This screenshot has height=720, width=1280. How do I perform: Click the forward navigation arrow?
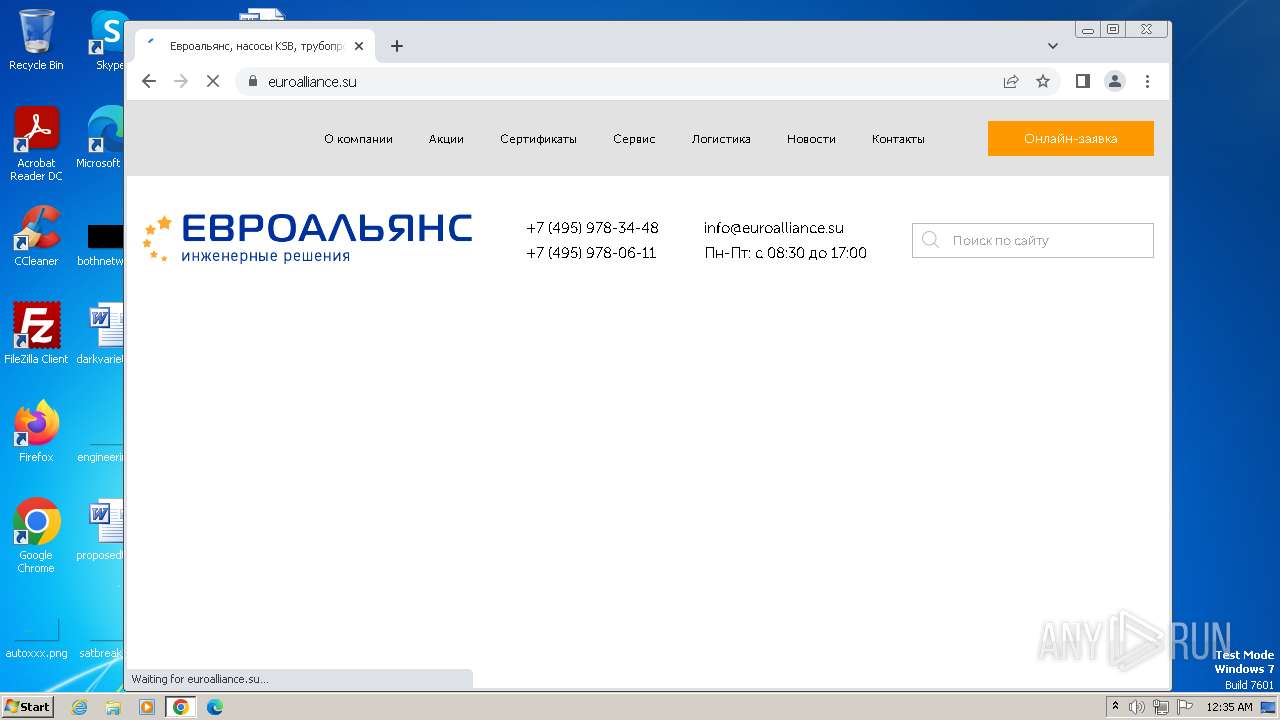(181, 81)
